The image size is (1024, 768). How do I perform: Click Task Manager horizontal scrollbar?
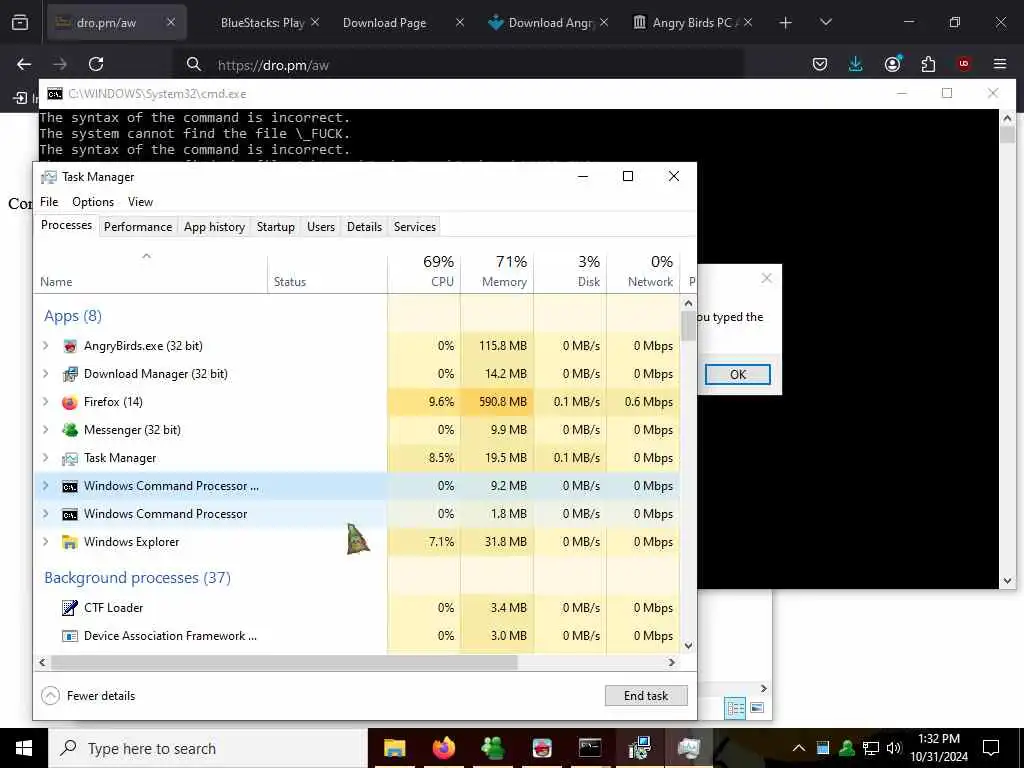coord(284,663)
